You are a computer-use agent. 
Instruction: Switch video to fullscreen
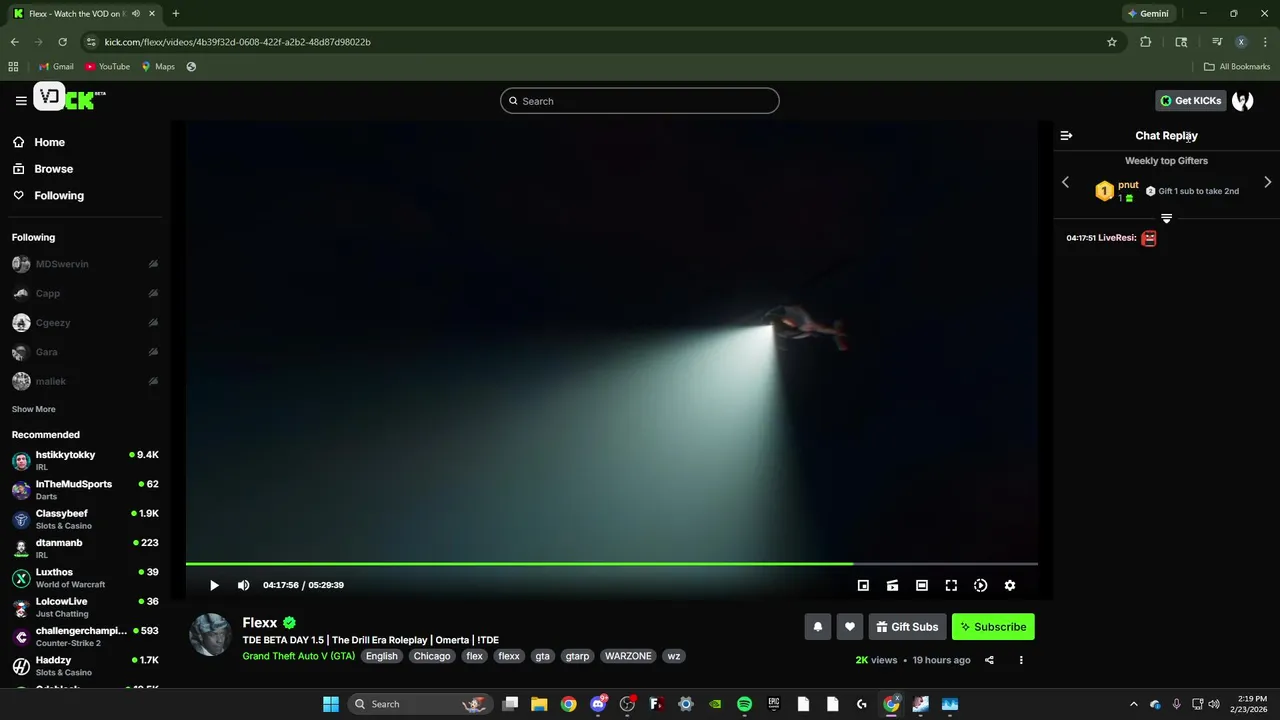[951, 585]
